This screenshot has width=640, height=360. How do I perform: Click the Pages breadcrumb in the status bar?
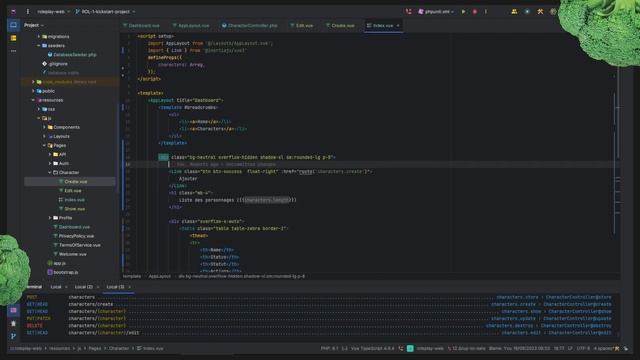(x=95, y=349)
